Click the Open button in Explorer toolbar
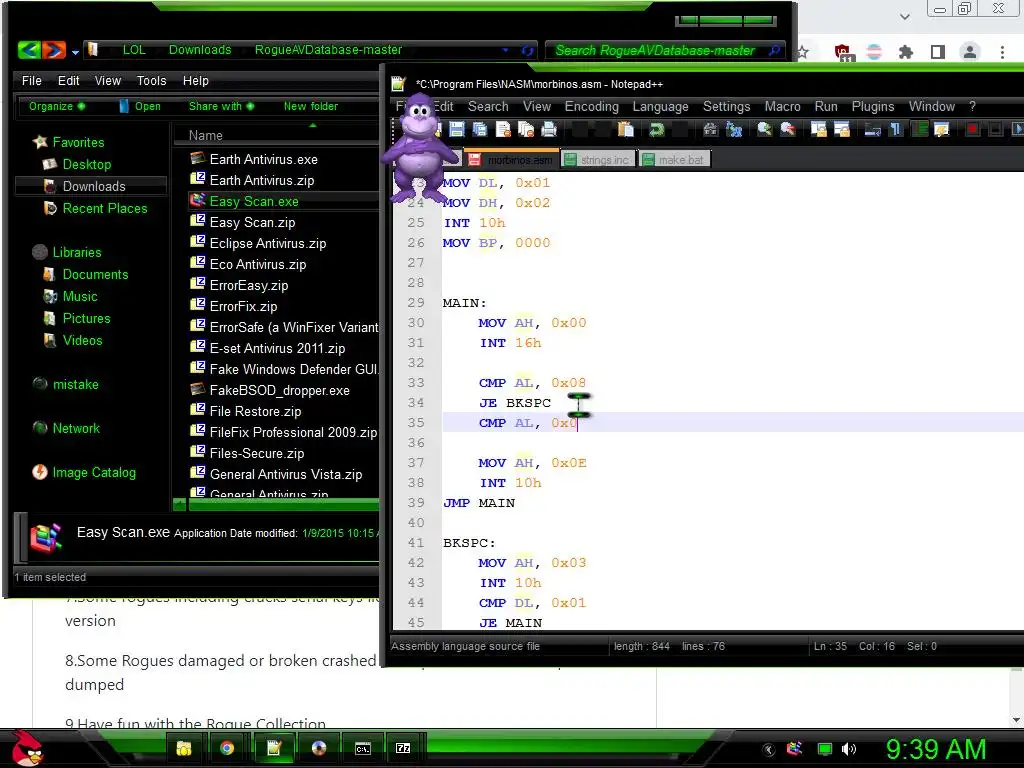Image resolution: width=1024 pixels, height=768 pixels. (x=140, y=106)
